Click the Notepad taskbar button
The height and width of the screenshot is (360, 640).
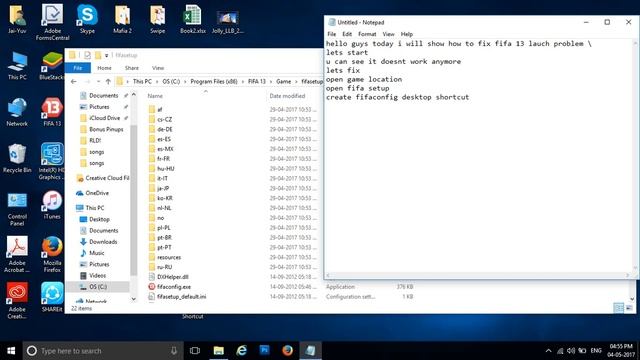tap(310, 351)
